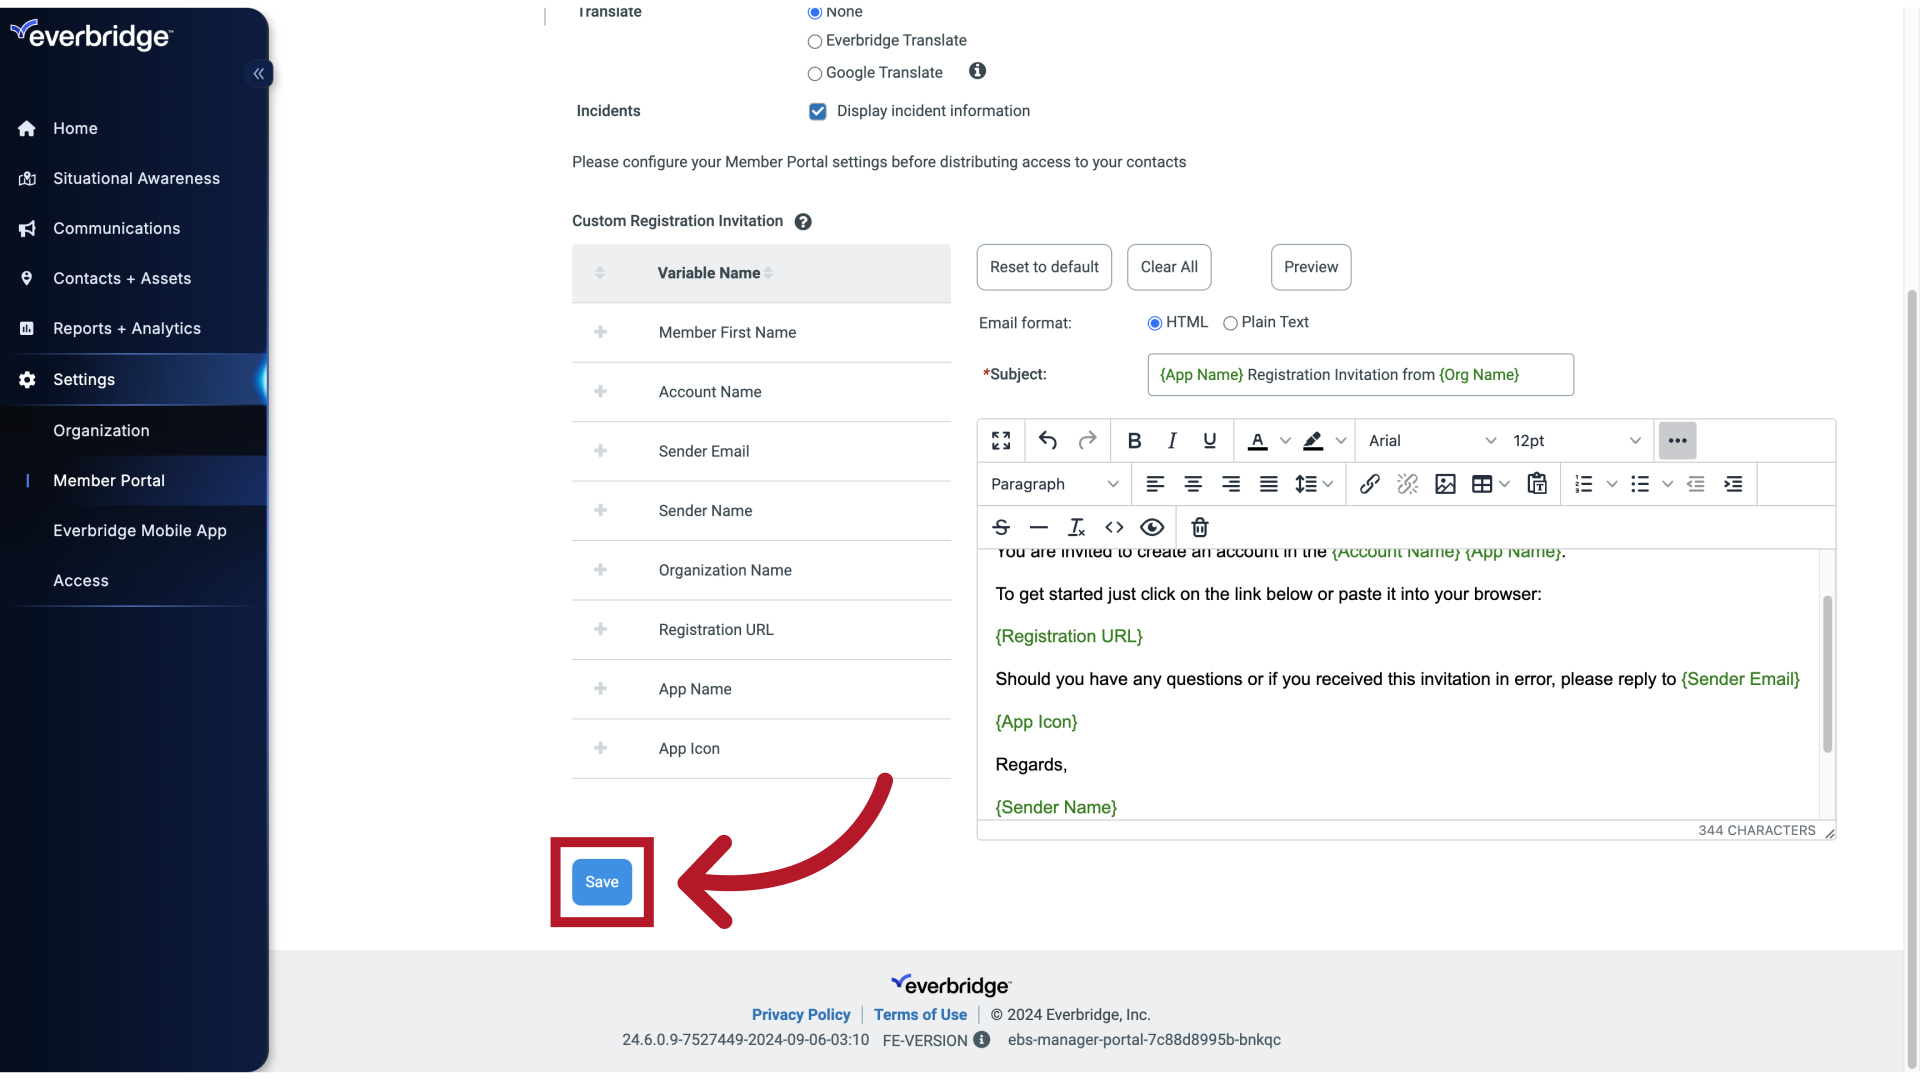Click the Paste as Text clipboard icon

1537,484
